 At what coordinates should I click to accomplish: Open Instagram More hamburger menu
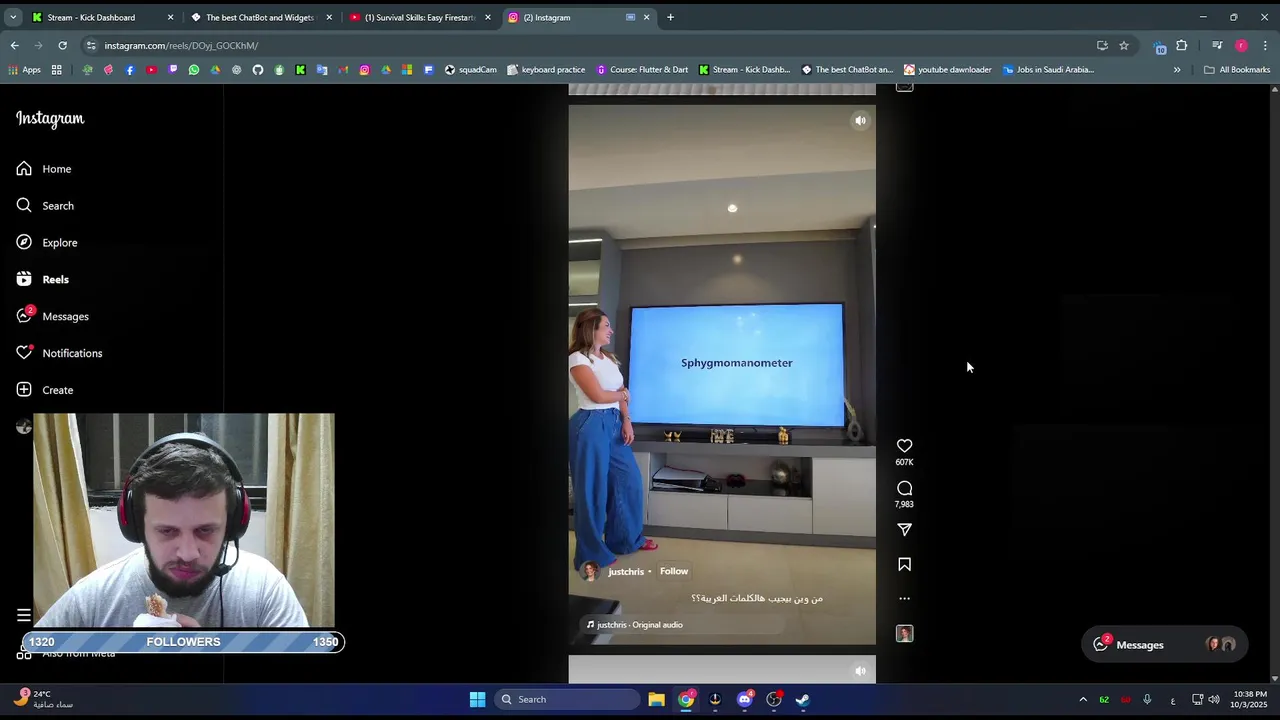(x=24, y=616)
